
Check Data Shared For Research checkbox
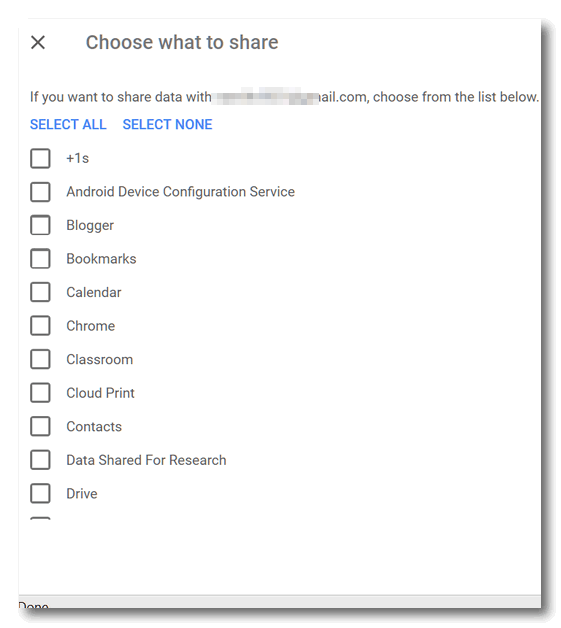tap(40, 460)
